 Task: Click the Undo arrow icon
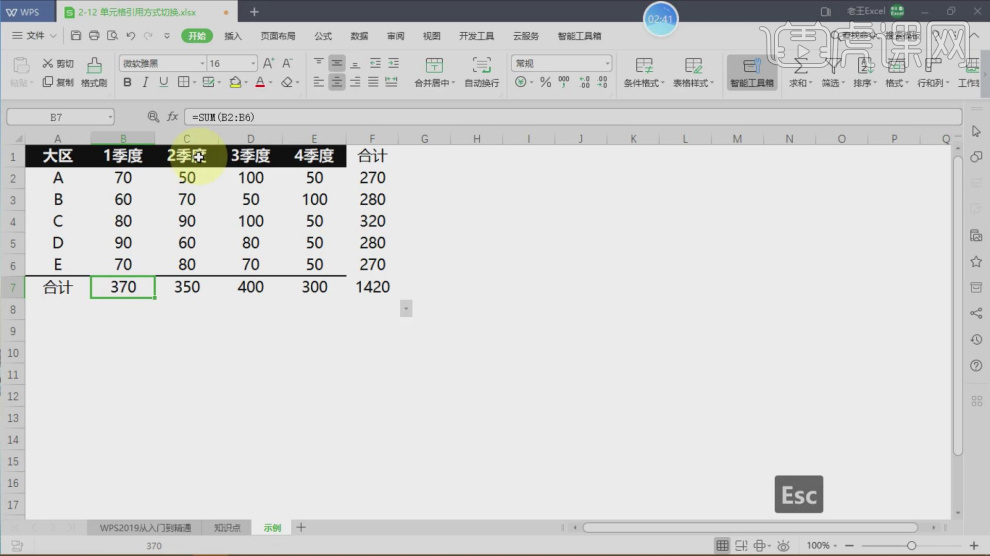(131, 36)
